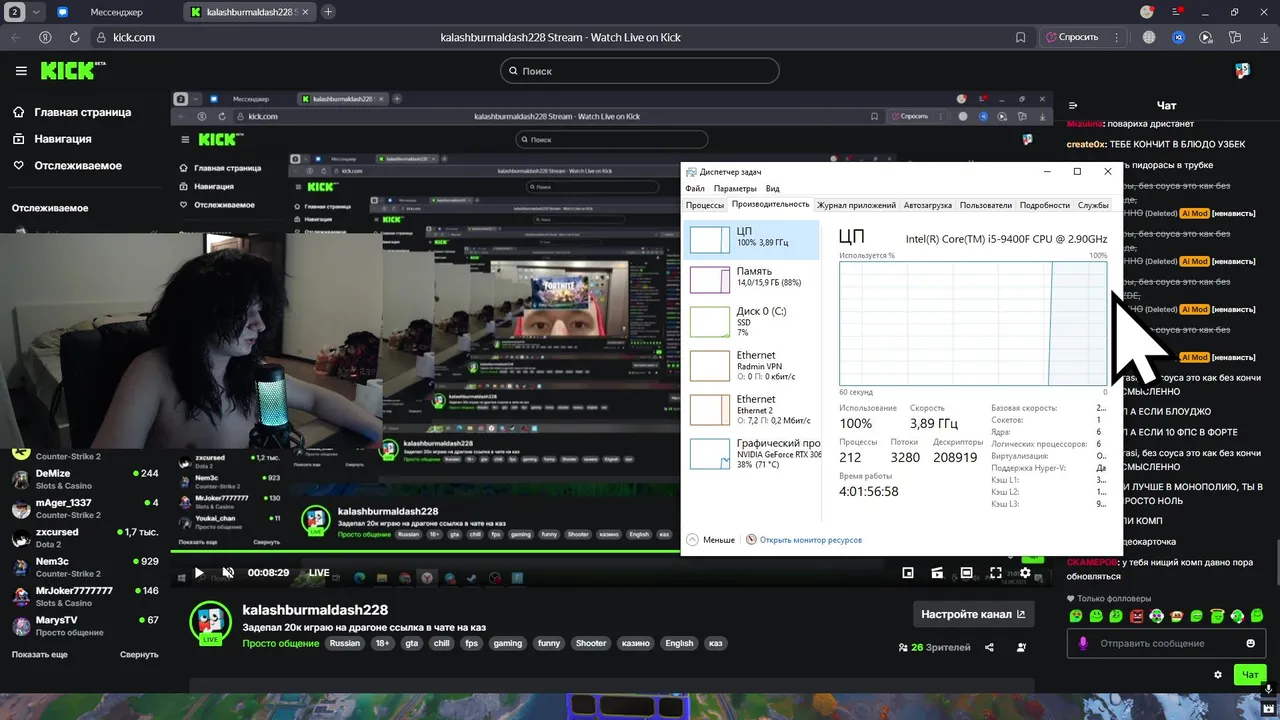This screenshot has height=720, width=1280.
Task: Select Память in performance sidebar
Action: tap(753, 279)
